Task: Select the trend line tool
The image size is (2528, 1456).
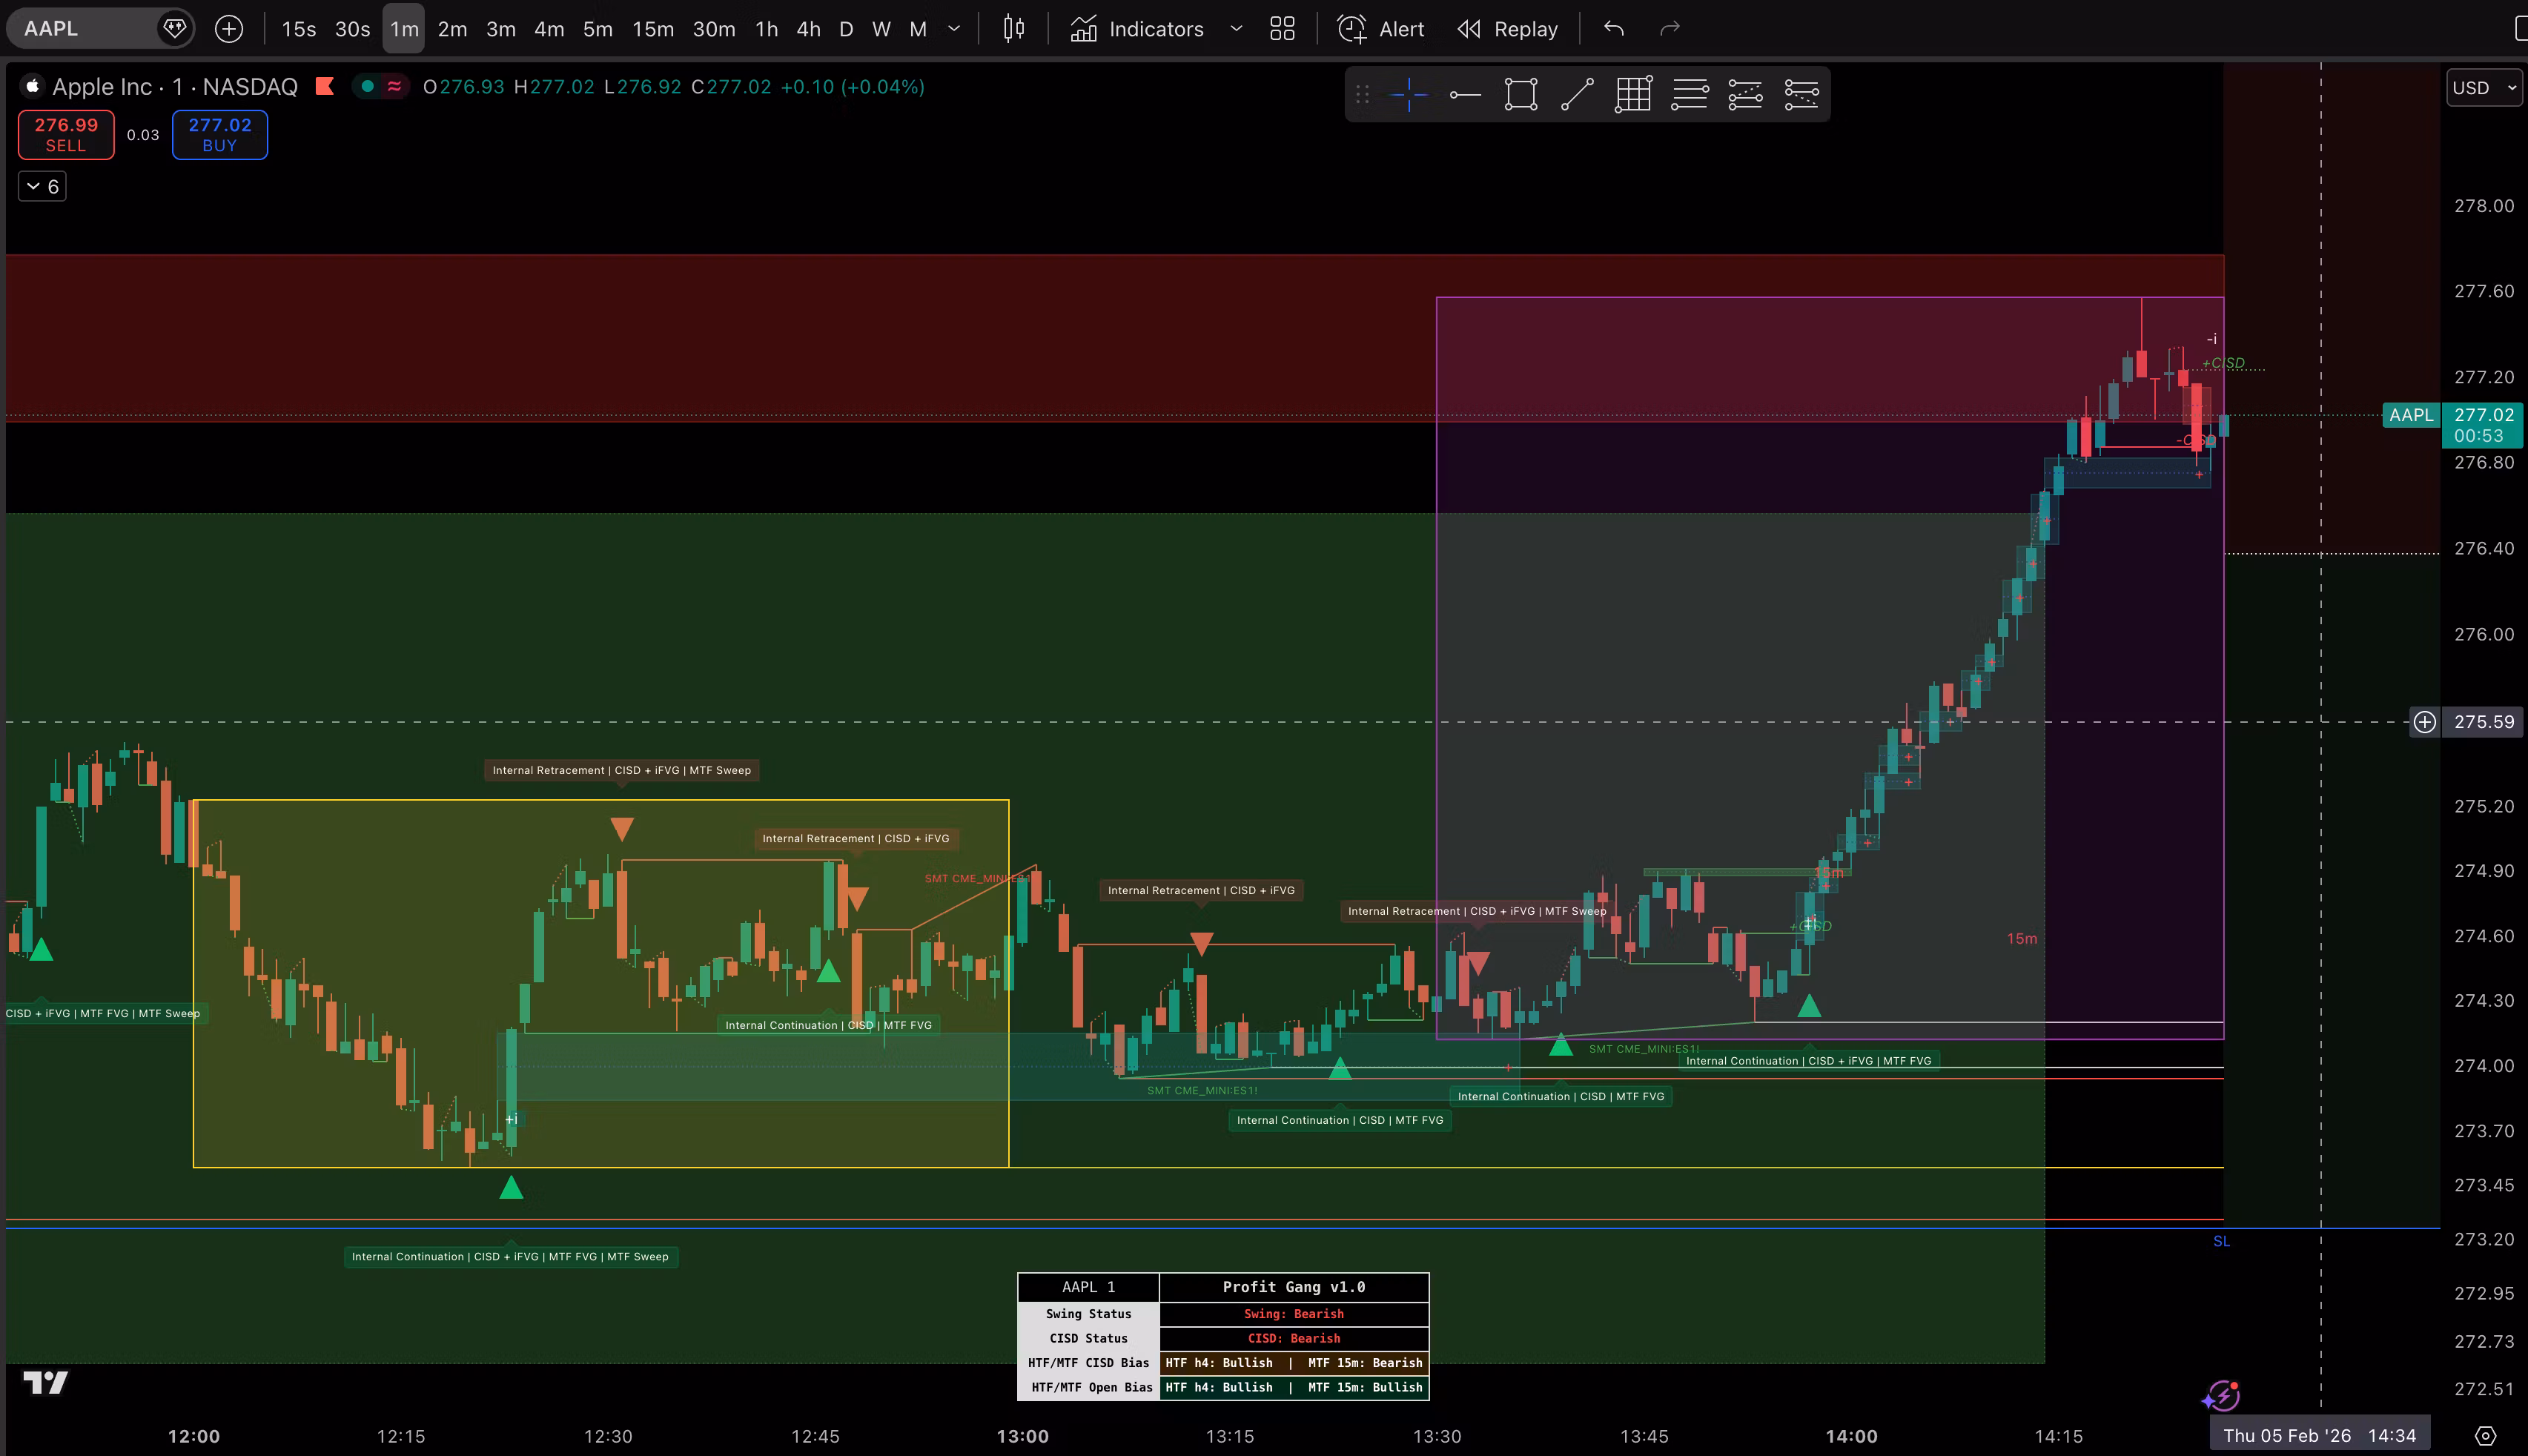Action: pyautogui.click(x=1577, y=95)
